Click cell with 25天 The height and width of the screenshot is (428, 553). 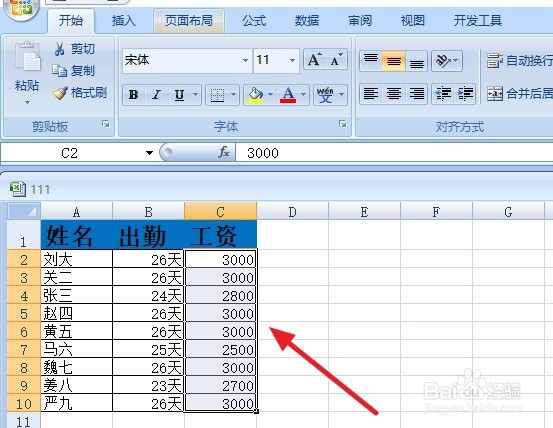click(x=148, y=349)
